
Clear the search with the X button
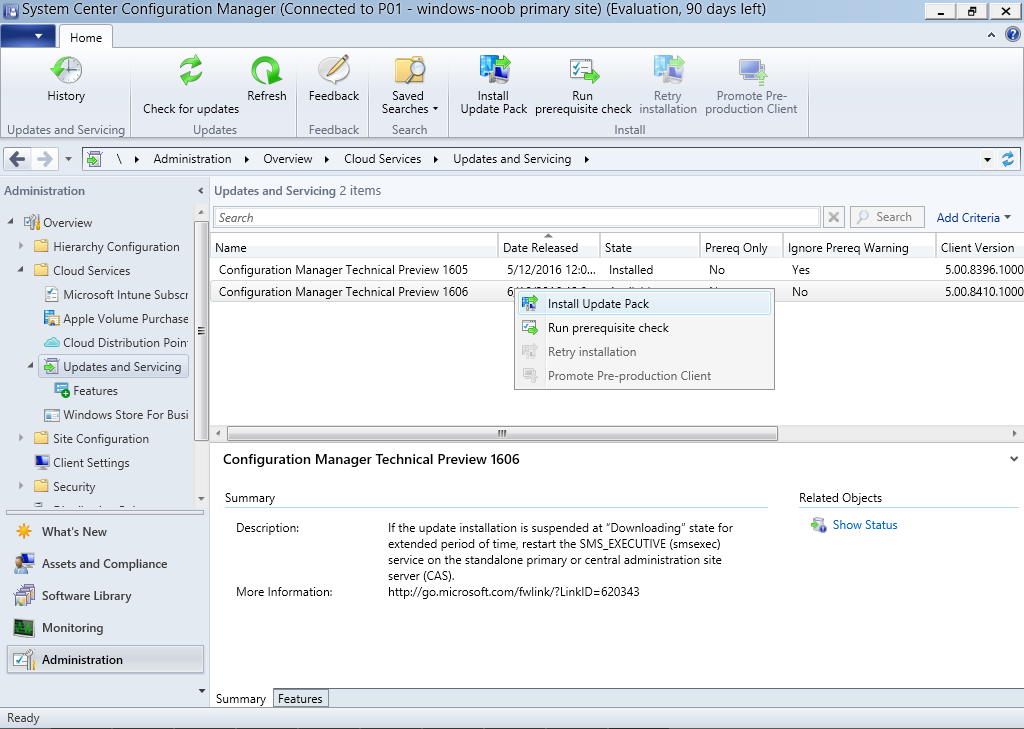834,217
